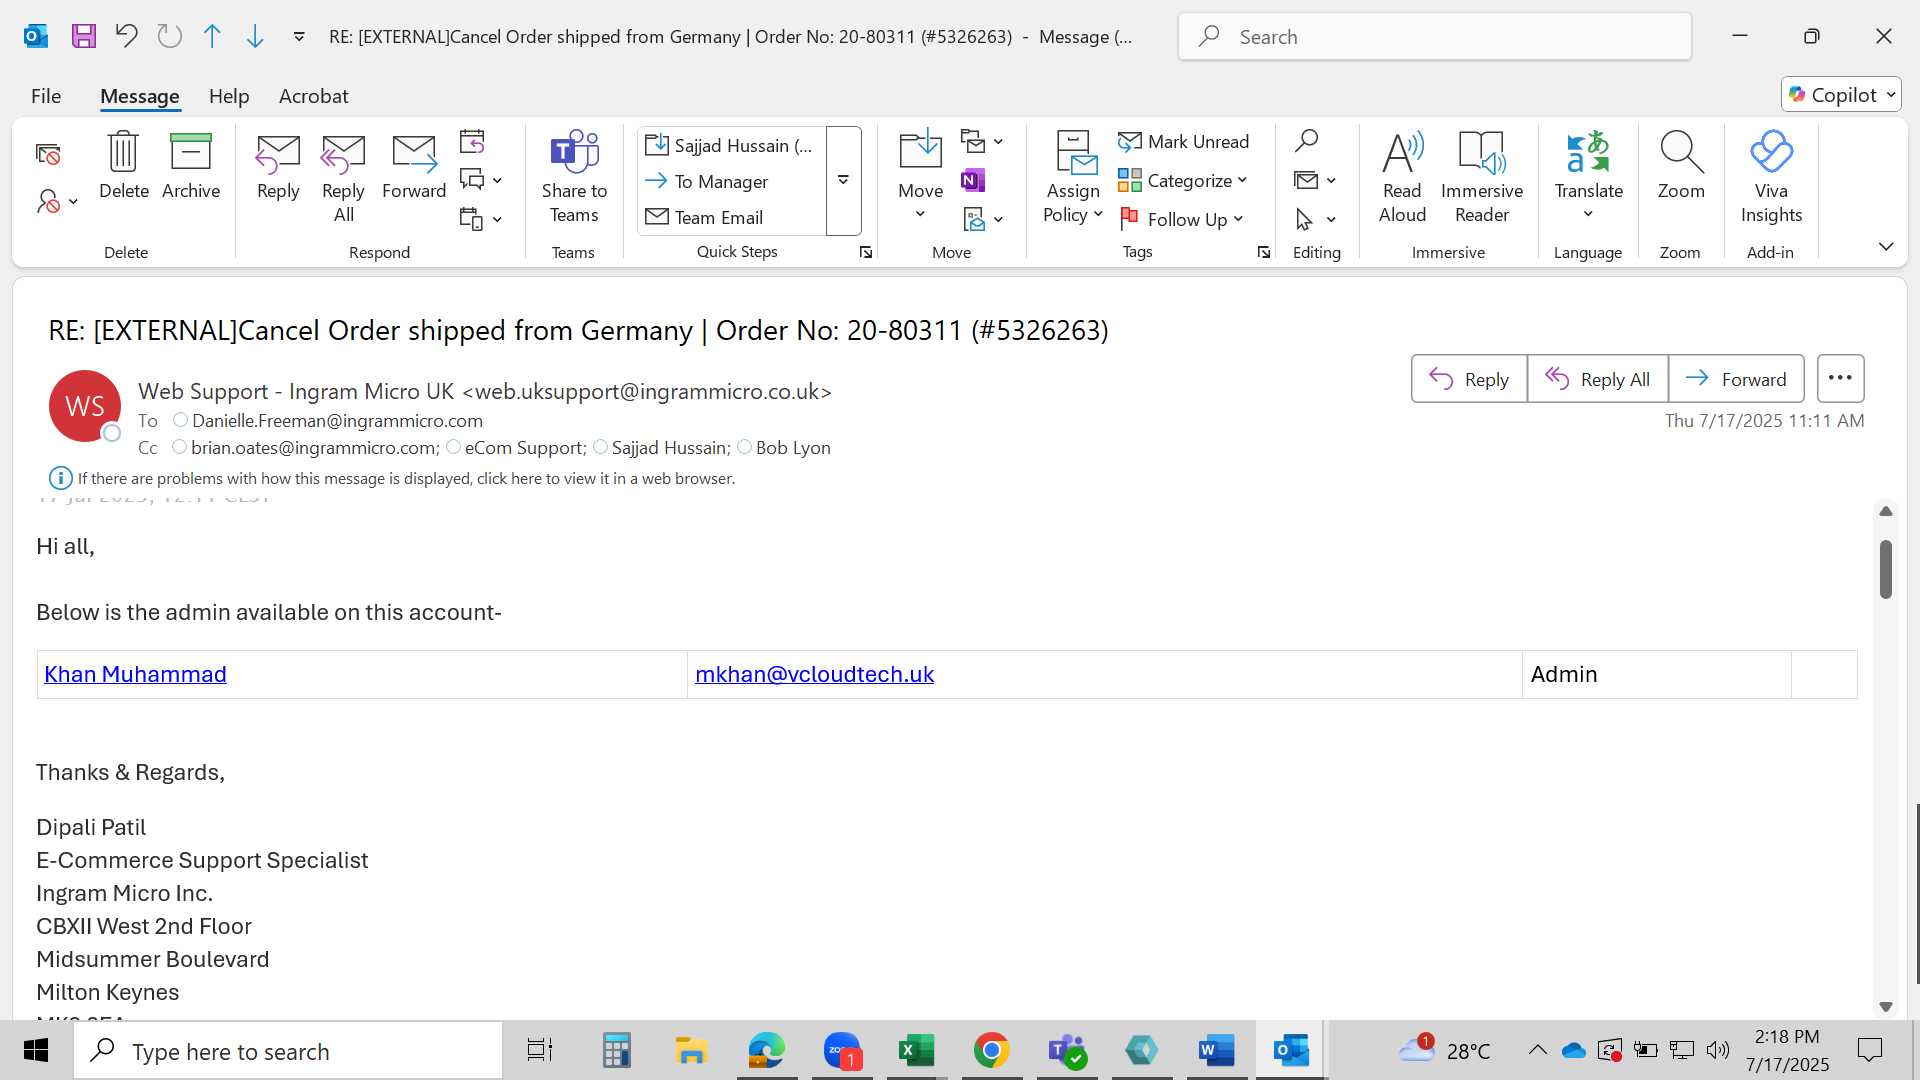Click the scroll up arrow of message
The height and width of the screenshot is (1080, 1920).
1886,511
